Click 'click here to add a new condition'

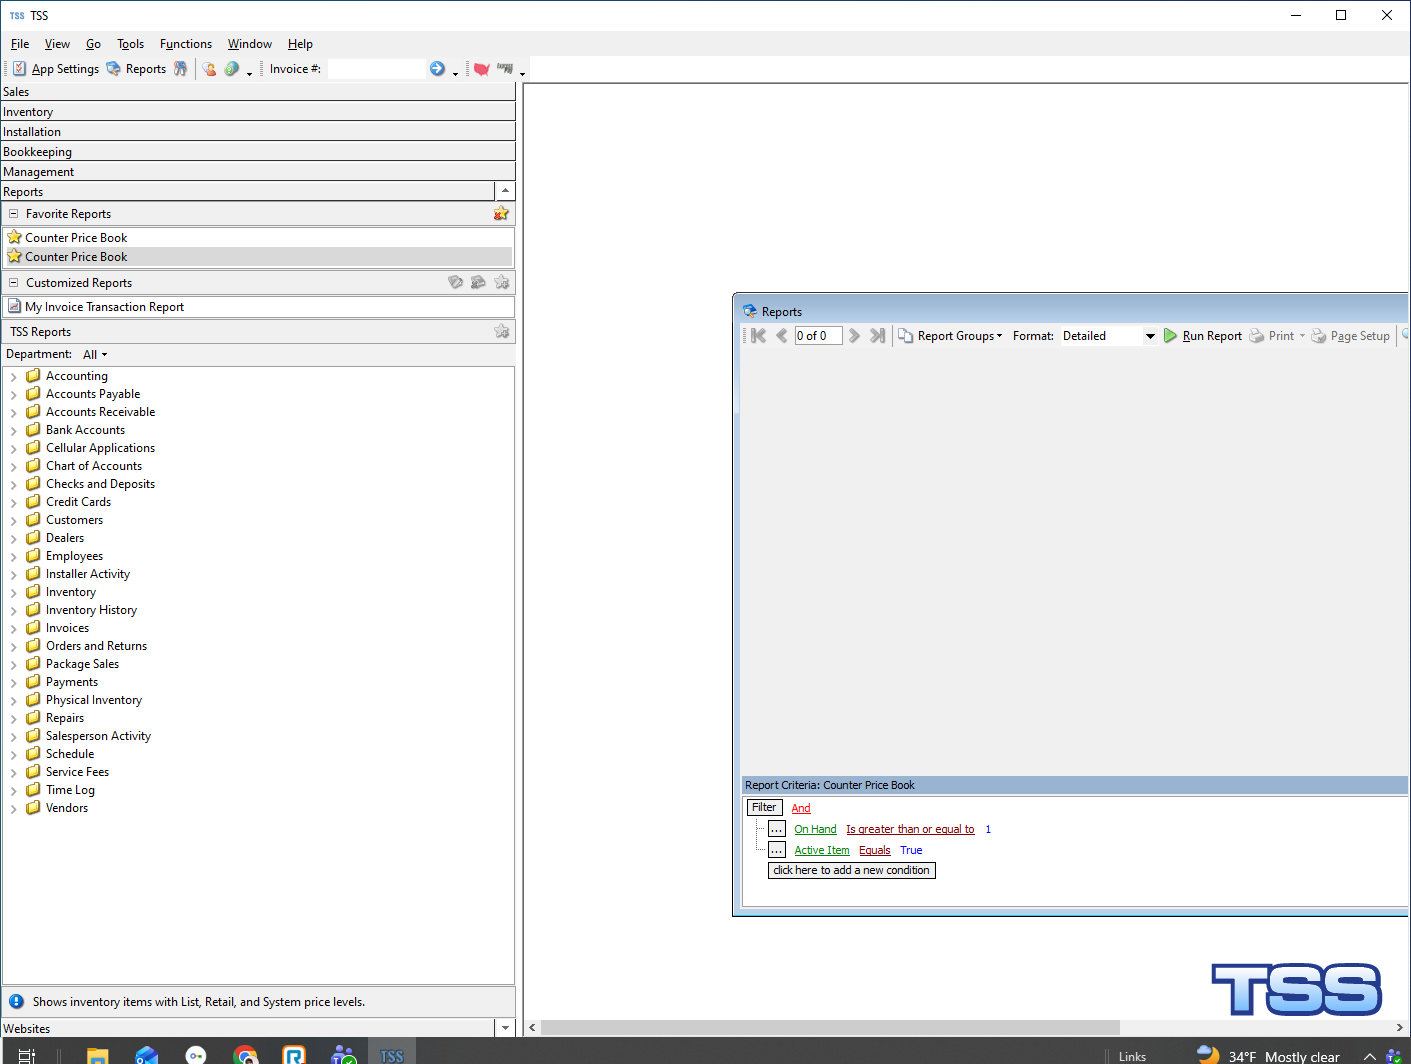pos(851,871)
